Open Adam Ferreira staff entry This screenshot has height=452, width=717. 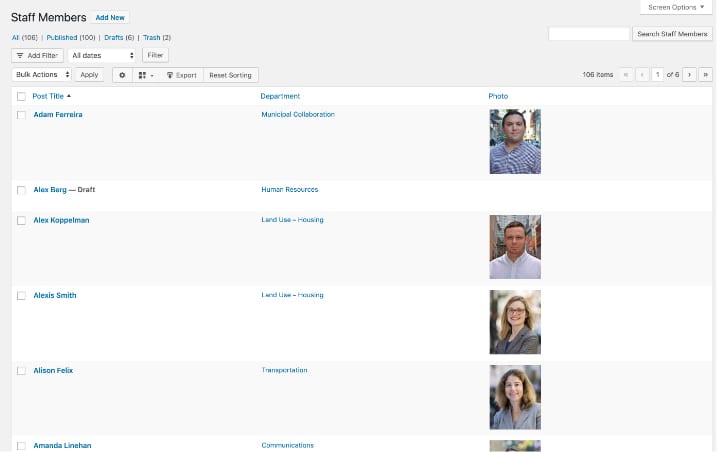[x=58, y=114]
